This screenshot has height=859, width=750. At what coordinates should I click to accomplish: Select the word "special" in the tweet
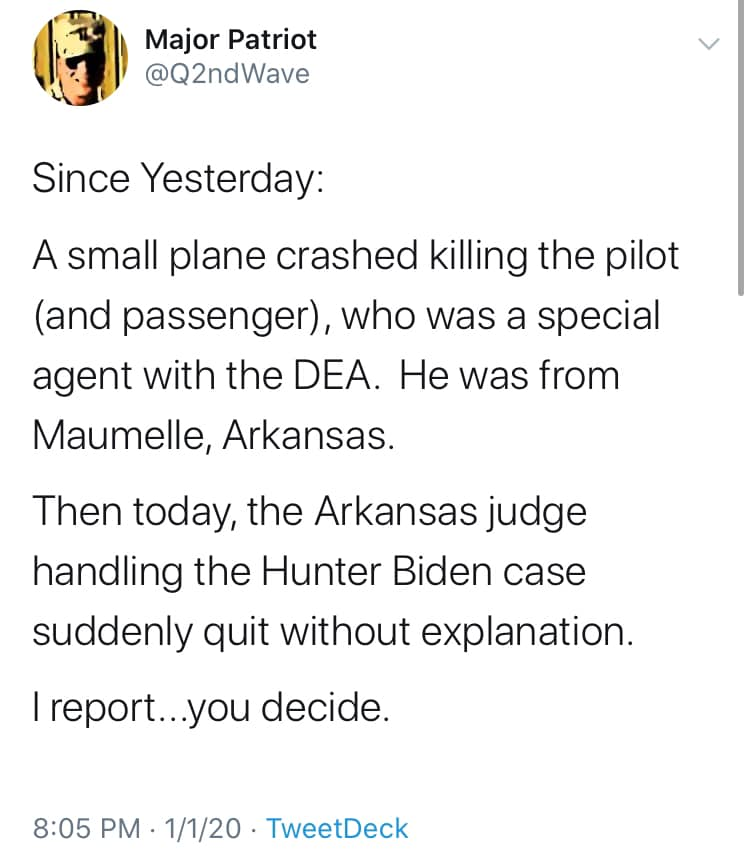click(598, 317)
